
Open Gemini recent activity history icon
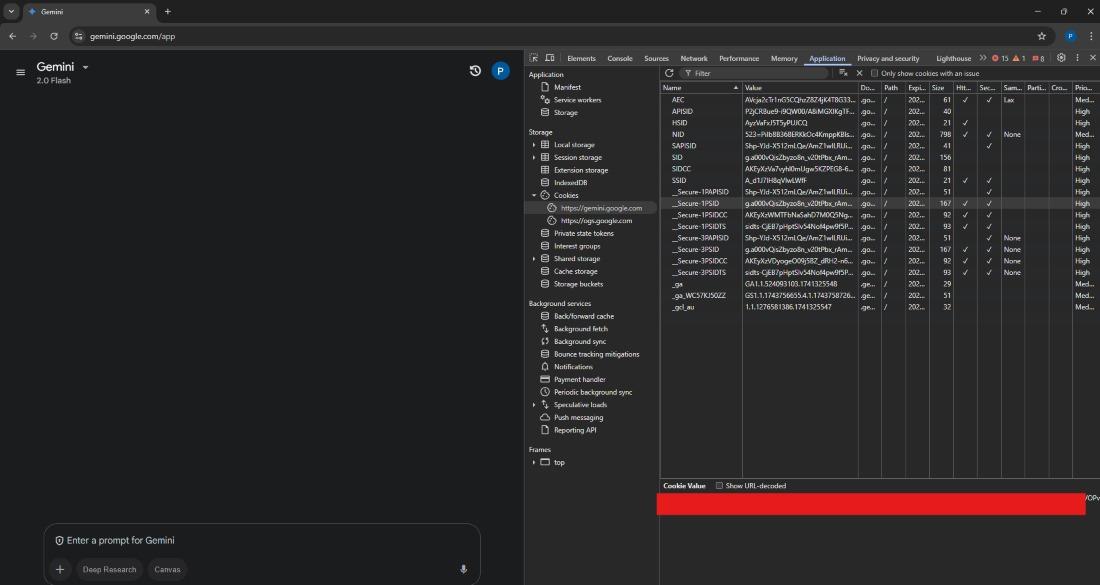click(x=475, y=71)
